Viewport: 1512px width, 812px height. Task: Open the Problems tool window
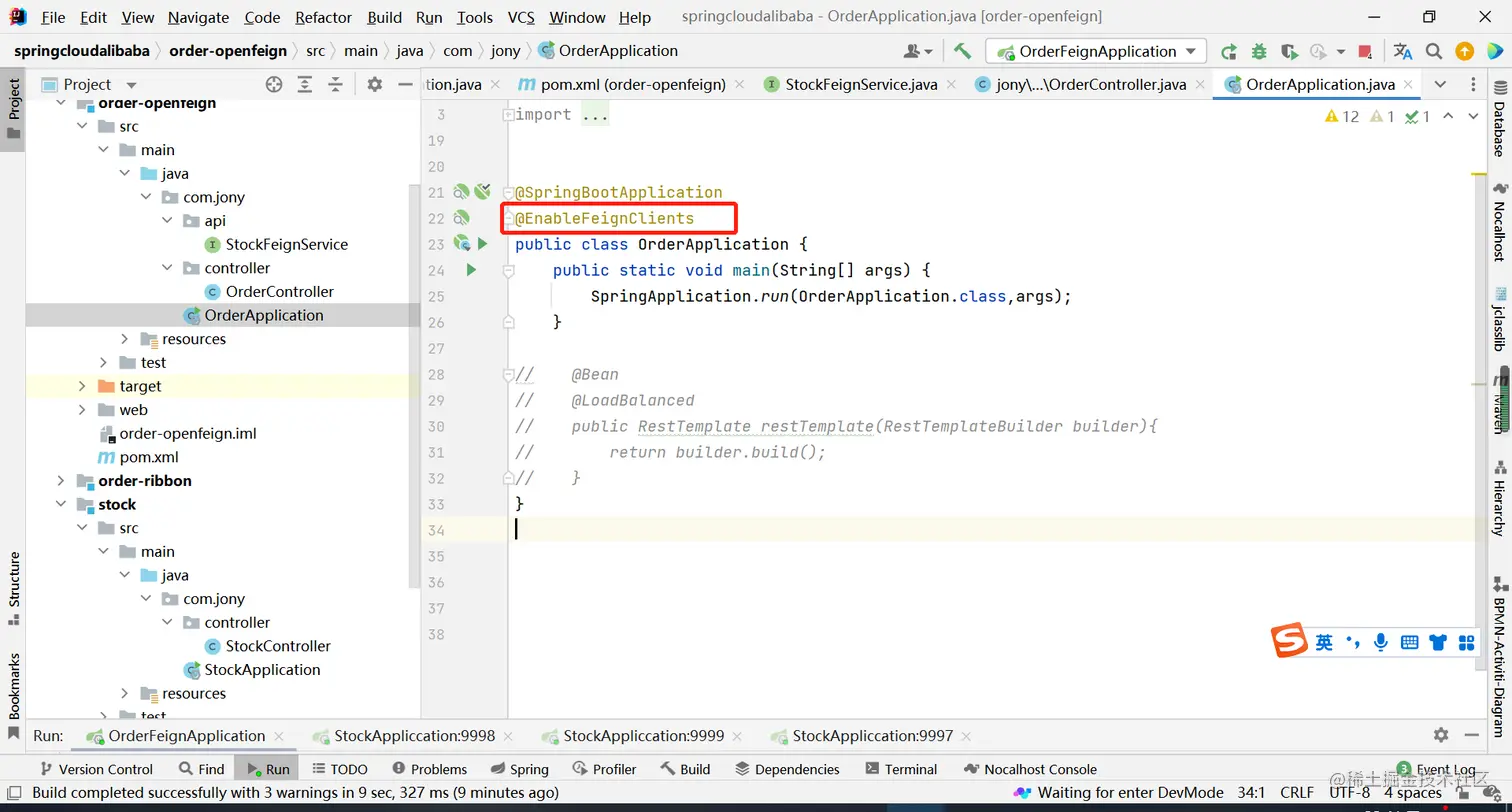click(x=429, y=769)
